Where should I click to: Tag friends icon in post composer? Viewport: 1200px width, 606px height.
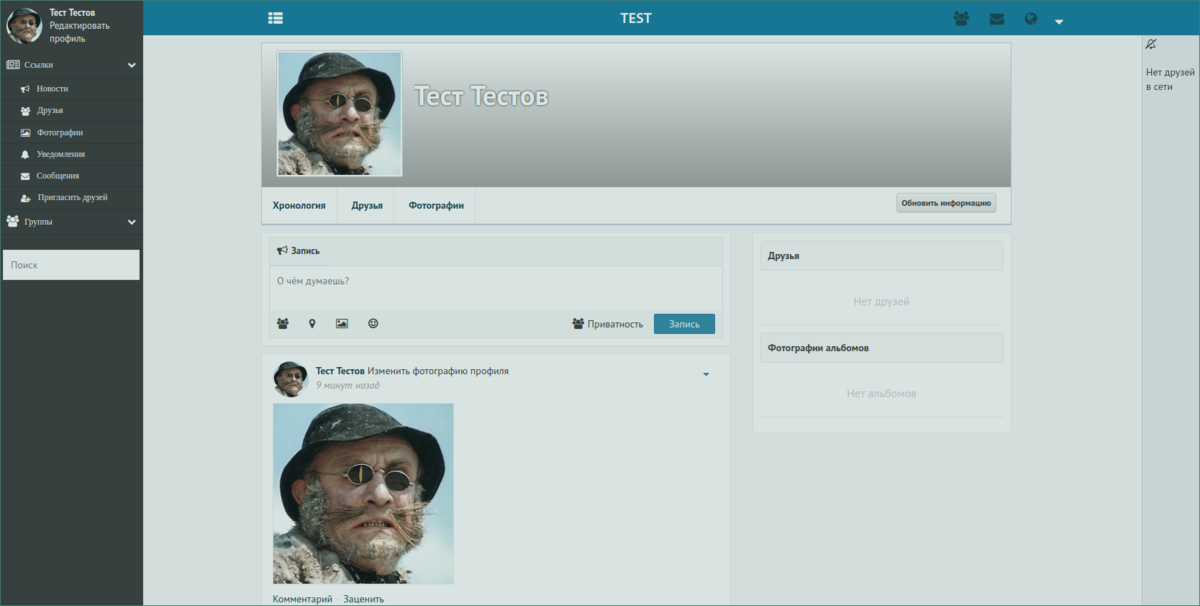tap(283, 324)
